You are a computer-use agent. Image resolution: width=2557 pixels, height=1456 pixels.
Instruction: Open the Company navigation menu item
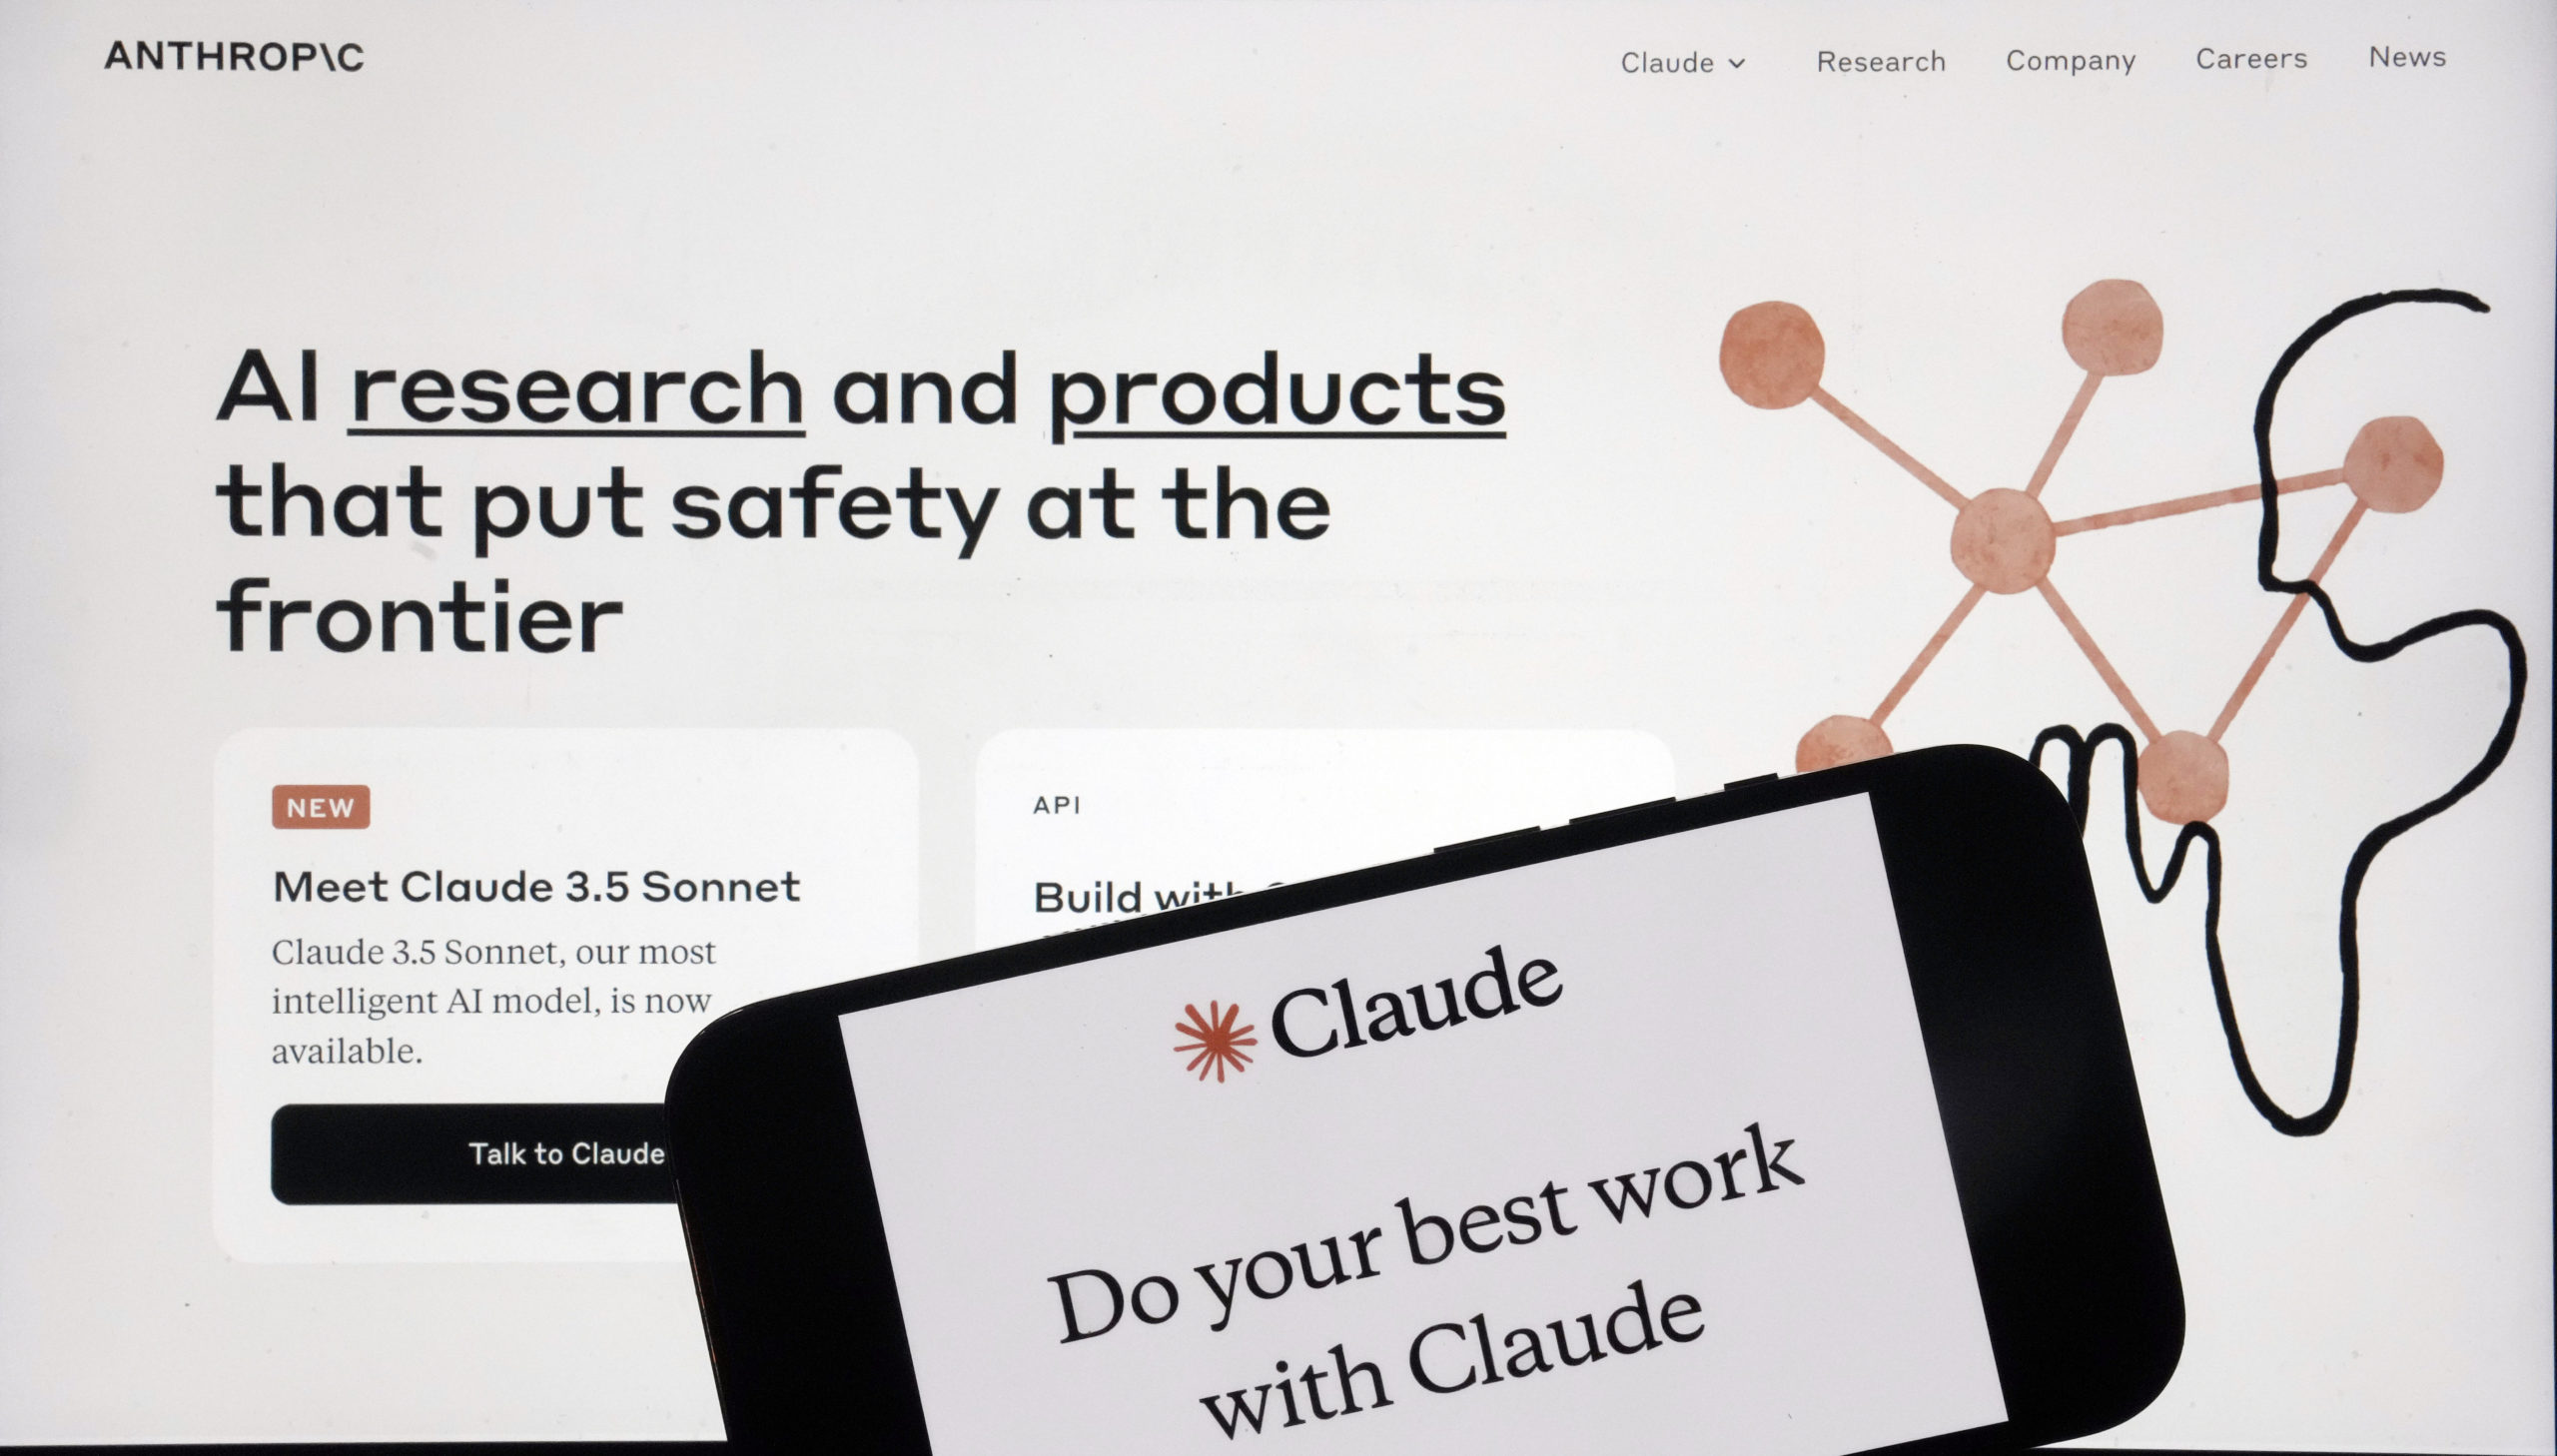point(2071,58)
